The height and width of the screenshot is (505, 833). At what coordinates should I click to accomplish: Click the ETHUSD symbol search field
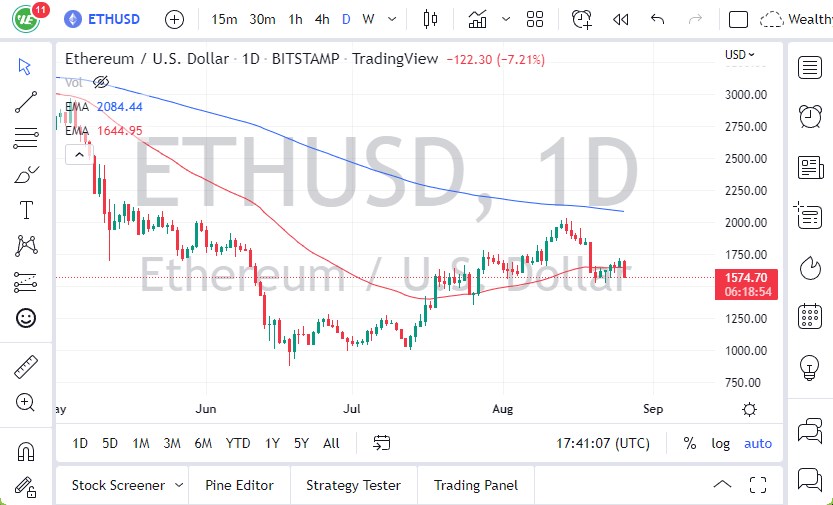114,19
